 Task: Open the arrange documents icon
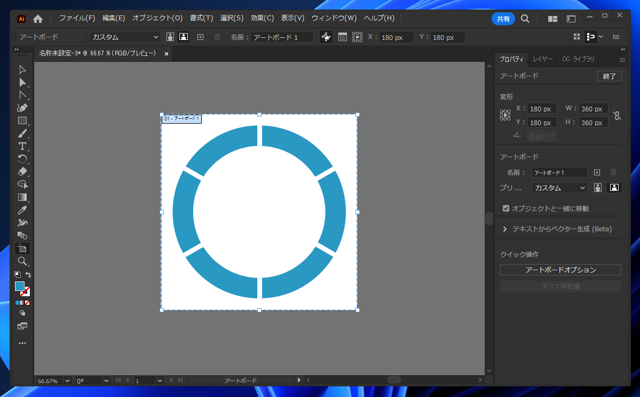point(552,19)
